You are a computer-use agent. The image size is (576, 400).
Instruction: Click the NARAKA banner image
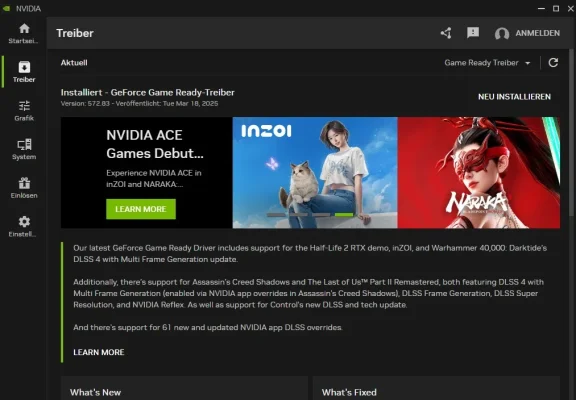point(479,173)
